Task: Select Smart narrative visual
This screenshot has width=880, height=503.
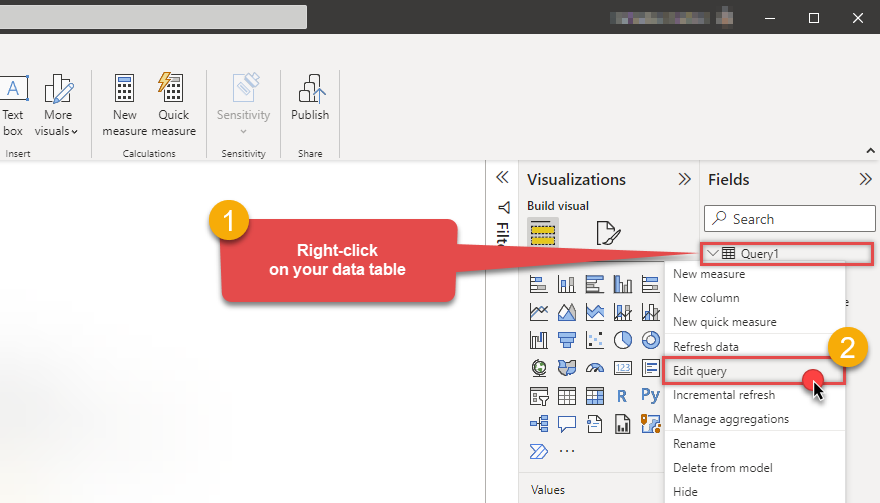Action: click(x=595, y=424)
